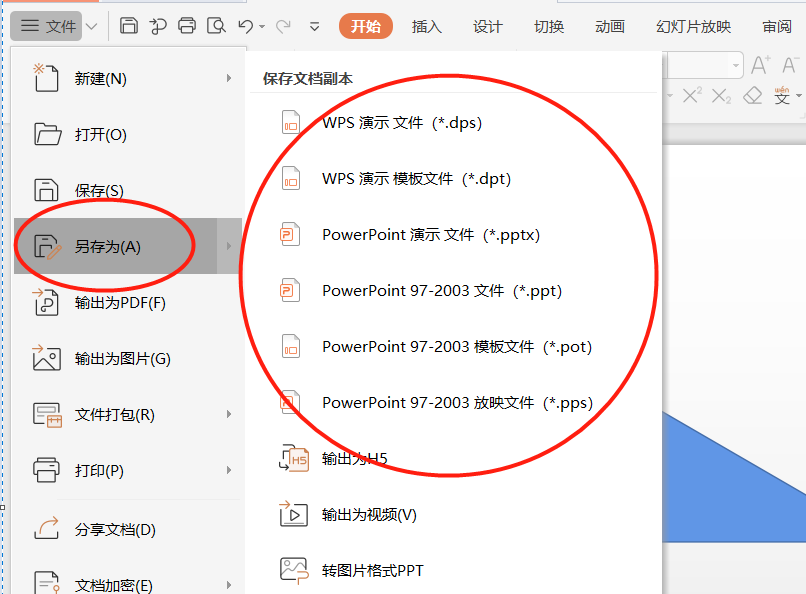This screenshot has width=806, height=594.
Task: Open the quick access toolbar customize chevron
Action: [x=314, y=26]
